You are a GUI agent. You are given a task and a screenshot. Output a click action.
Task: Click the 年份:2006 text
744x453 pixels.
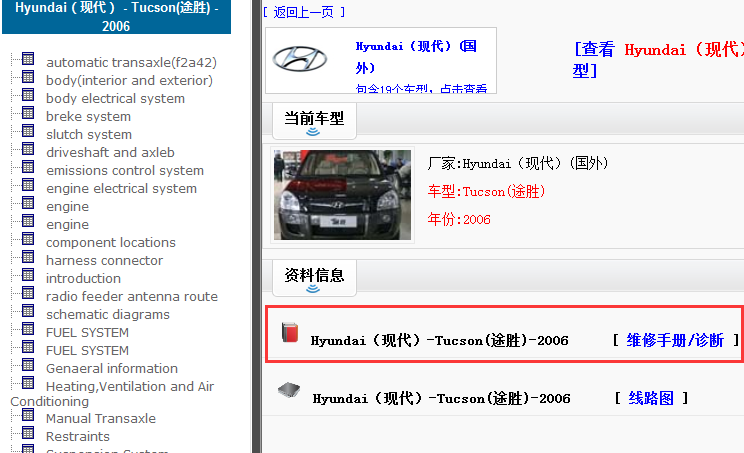pyautogui.click(x=459, y=220)
